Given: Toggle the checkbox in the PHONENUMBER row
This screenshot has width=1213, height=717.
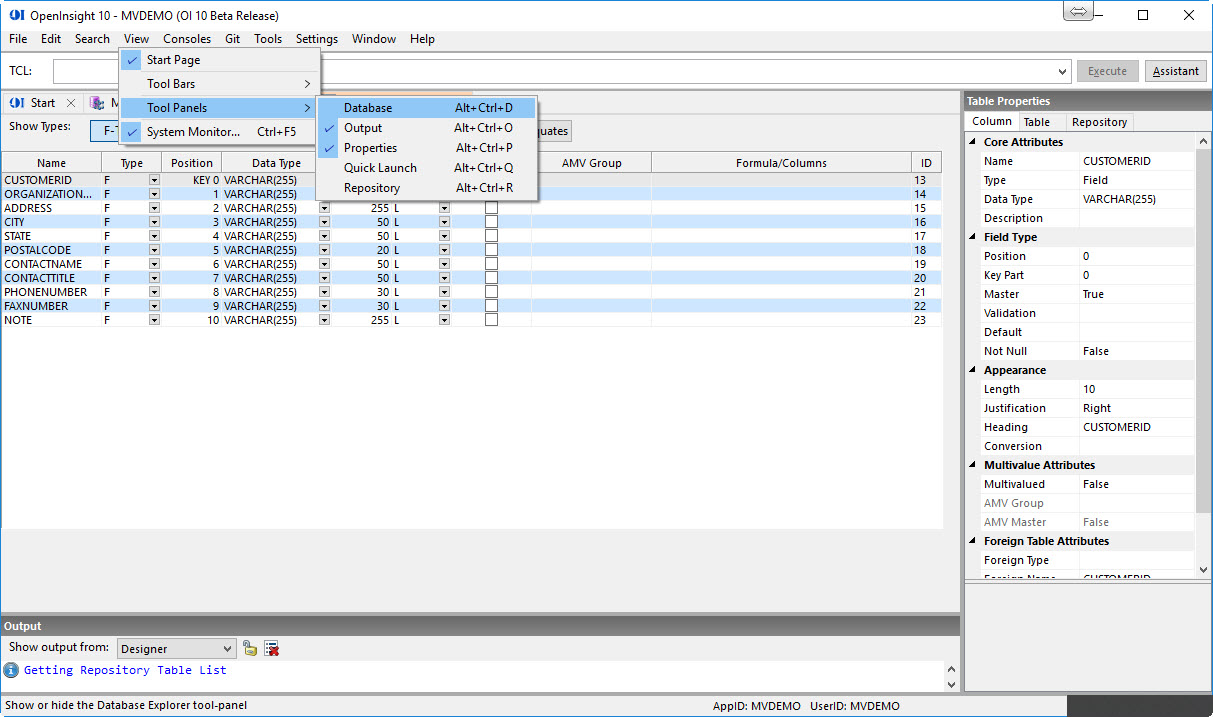Looking at the screenshot, I should 491,292.
